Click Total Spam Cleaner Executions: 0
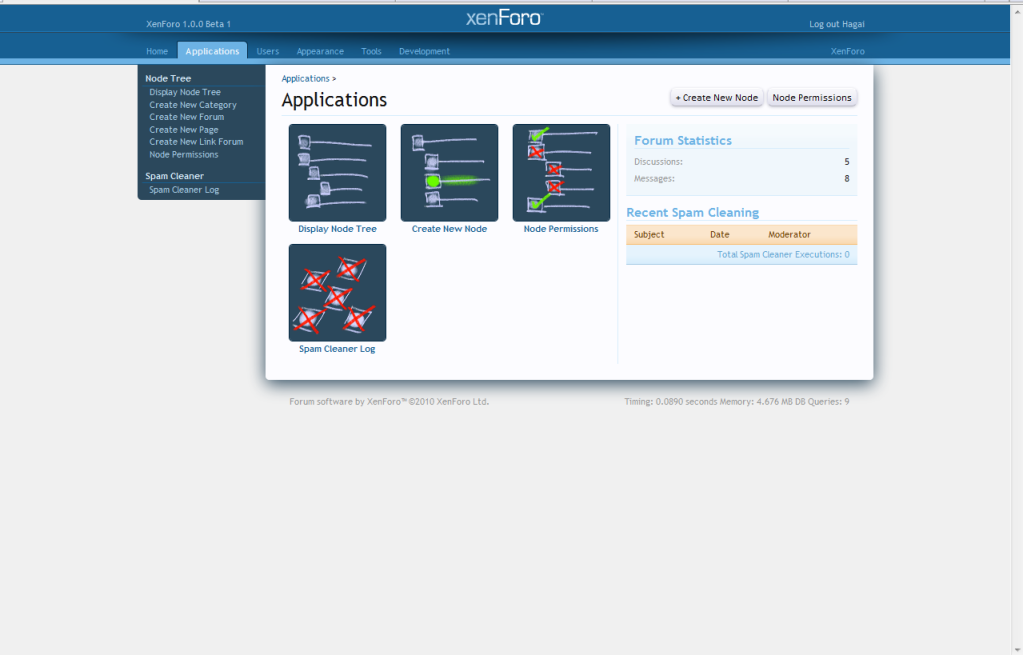The height and width of the screenshot is (655, 1023). click(784, 254)
